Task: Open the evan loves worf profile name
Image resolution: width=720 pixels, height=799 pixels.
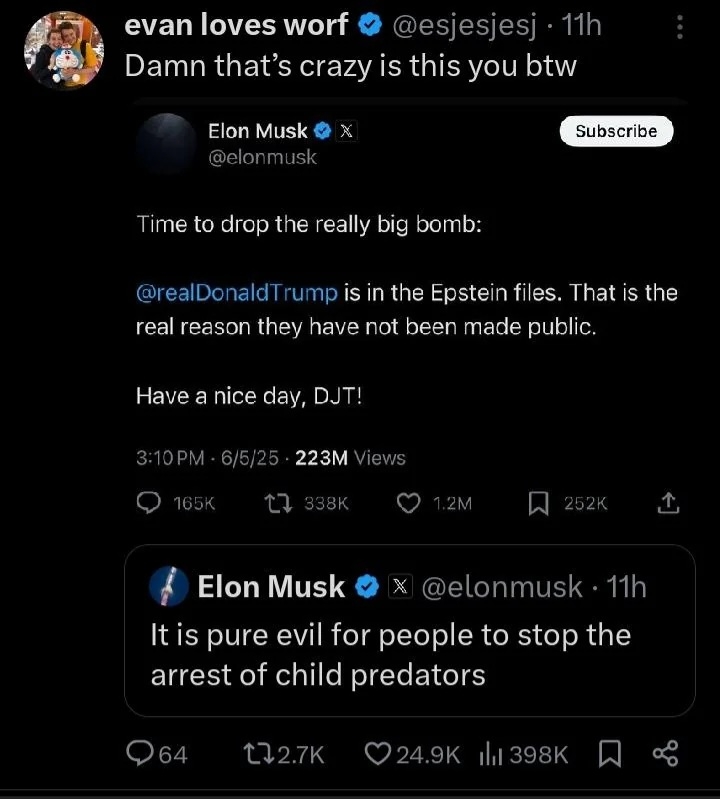Action: tap(236, 26)
